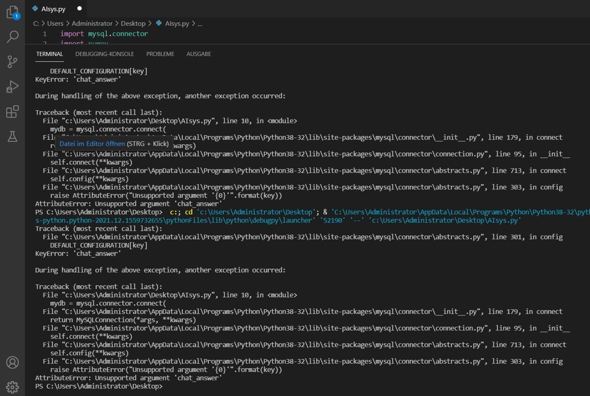
Task: Click the AIsys.py breadcrumb segment
Action: pyautogui.click(x=177, y=23)
